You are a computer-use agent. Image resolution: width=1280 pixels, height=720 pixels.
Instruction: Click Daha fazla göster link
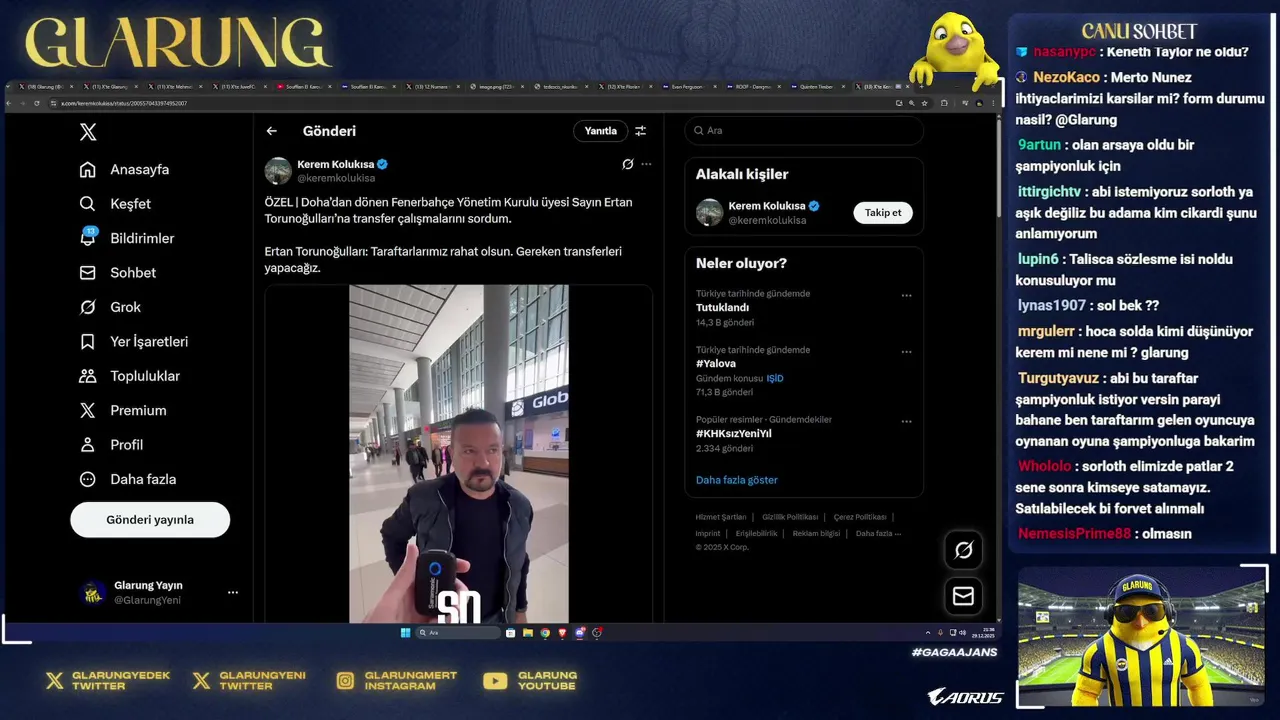pos(737,480)
